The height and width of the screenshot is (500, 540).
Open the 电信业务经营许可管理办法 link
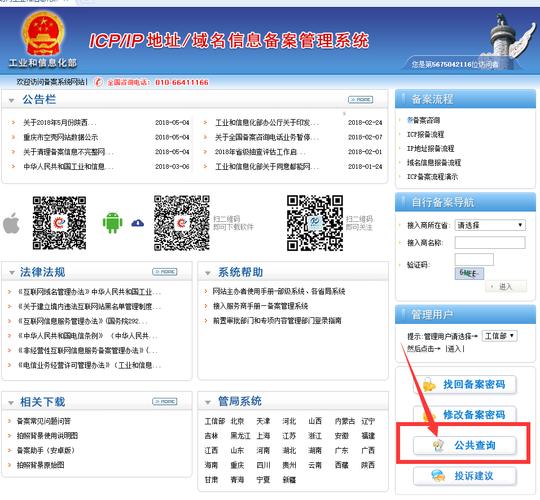(x=89, y=365)
